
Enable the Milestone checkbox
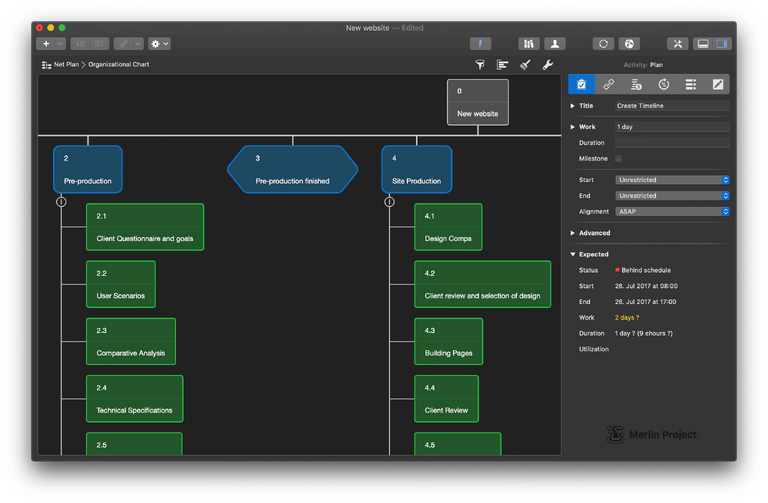click(x=618, y=158)
